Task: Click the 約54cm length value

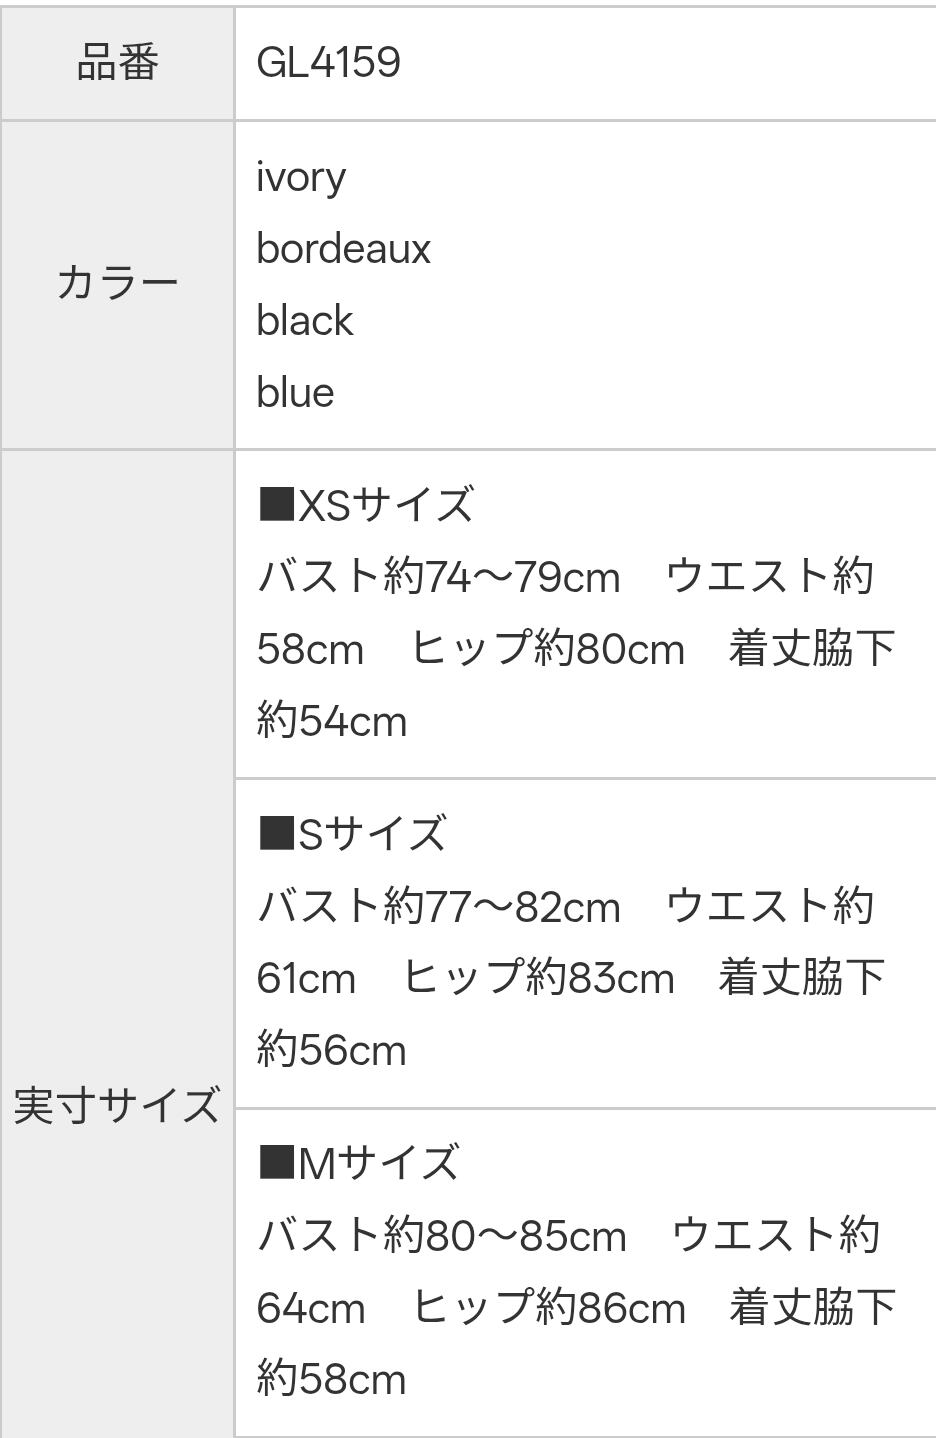Action: (x=331, y=721)
